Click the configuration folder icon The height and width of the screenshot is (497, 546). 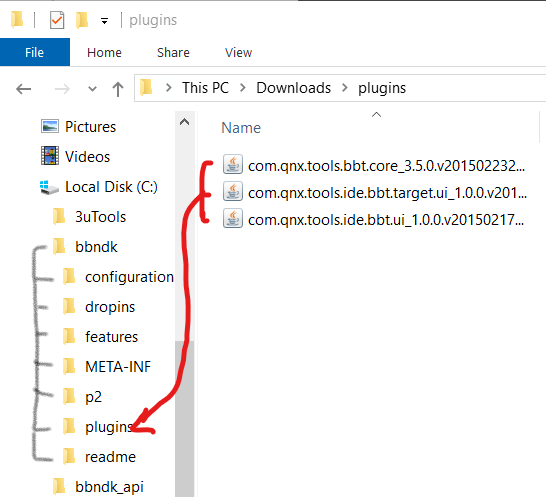coord(69,277)
